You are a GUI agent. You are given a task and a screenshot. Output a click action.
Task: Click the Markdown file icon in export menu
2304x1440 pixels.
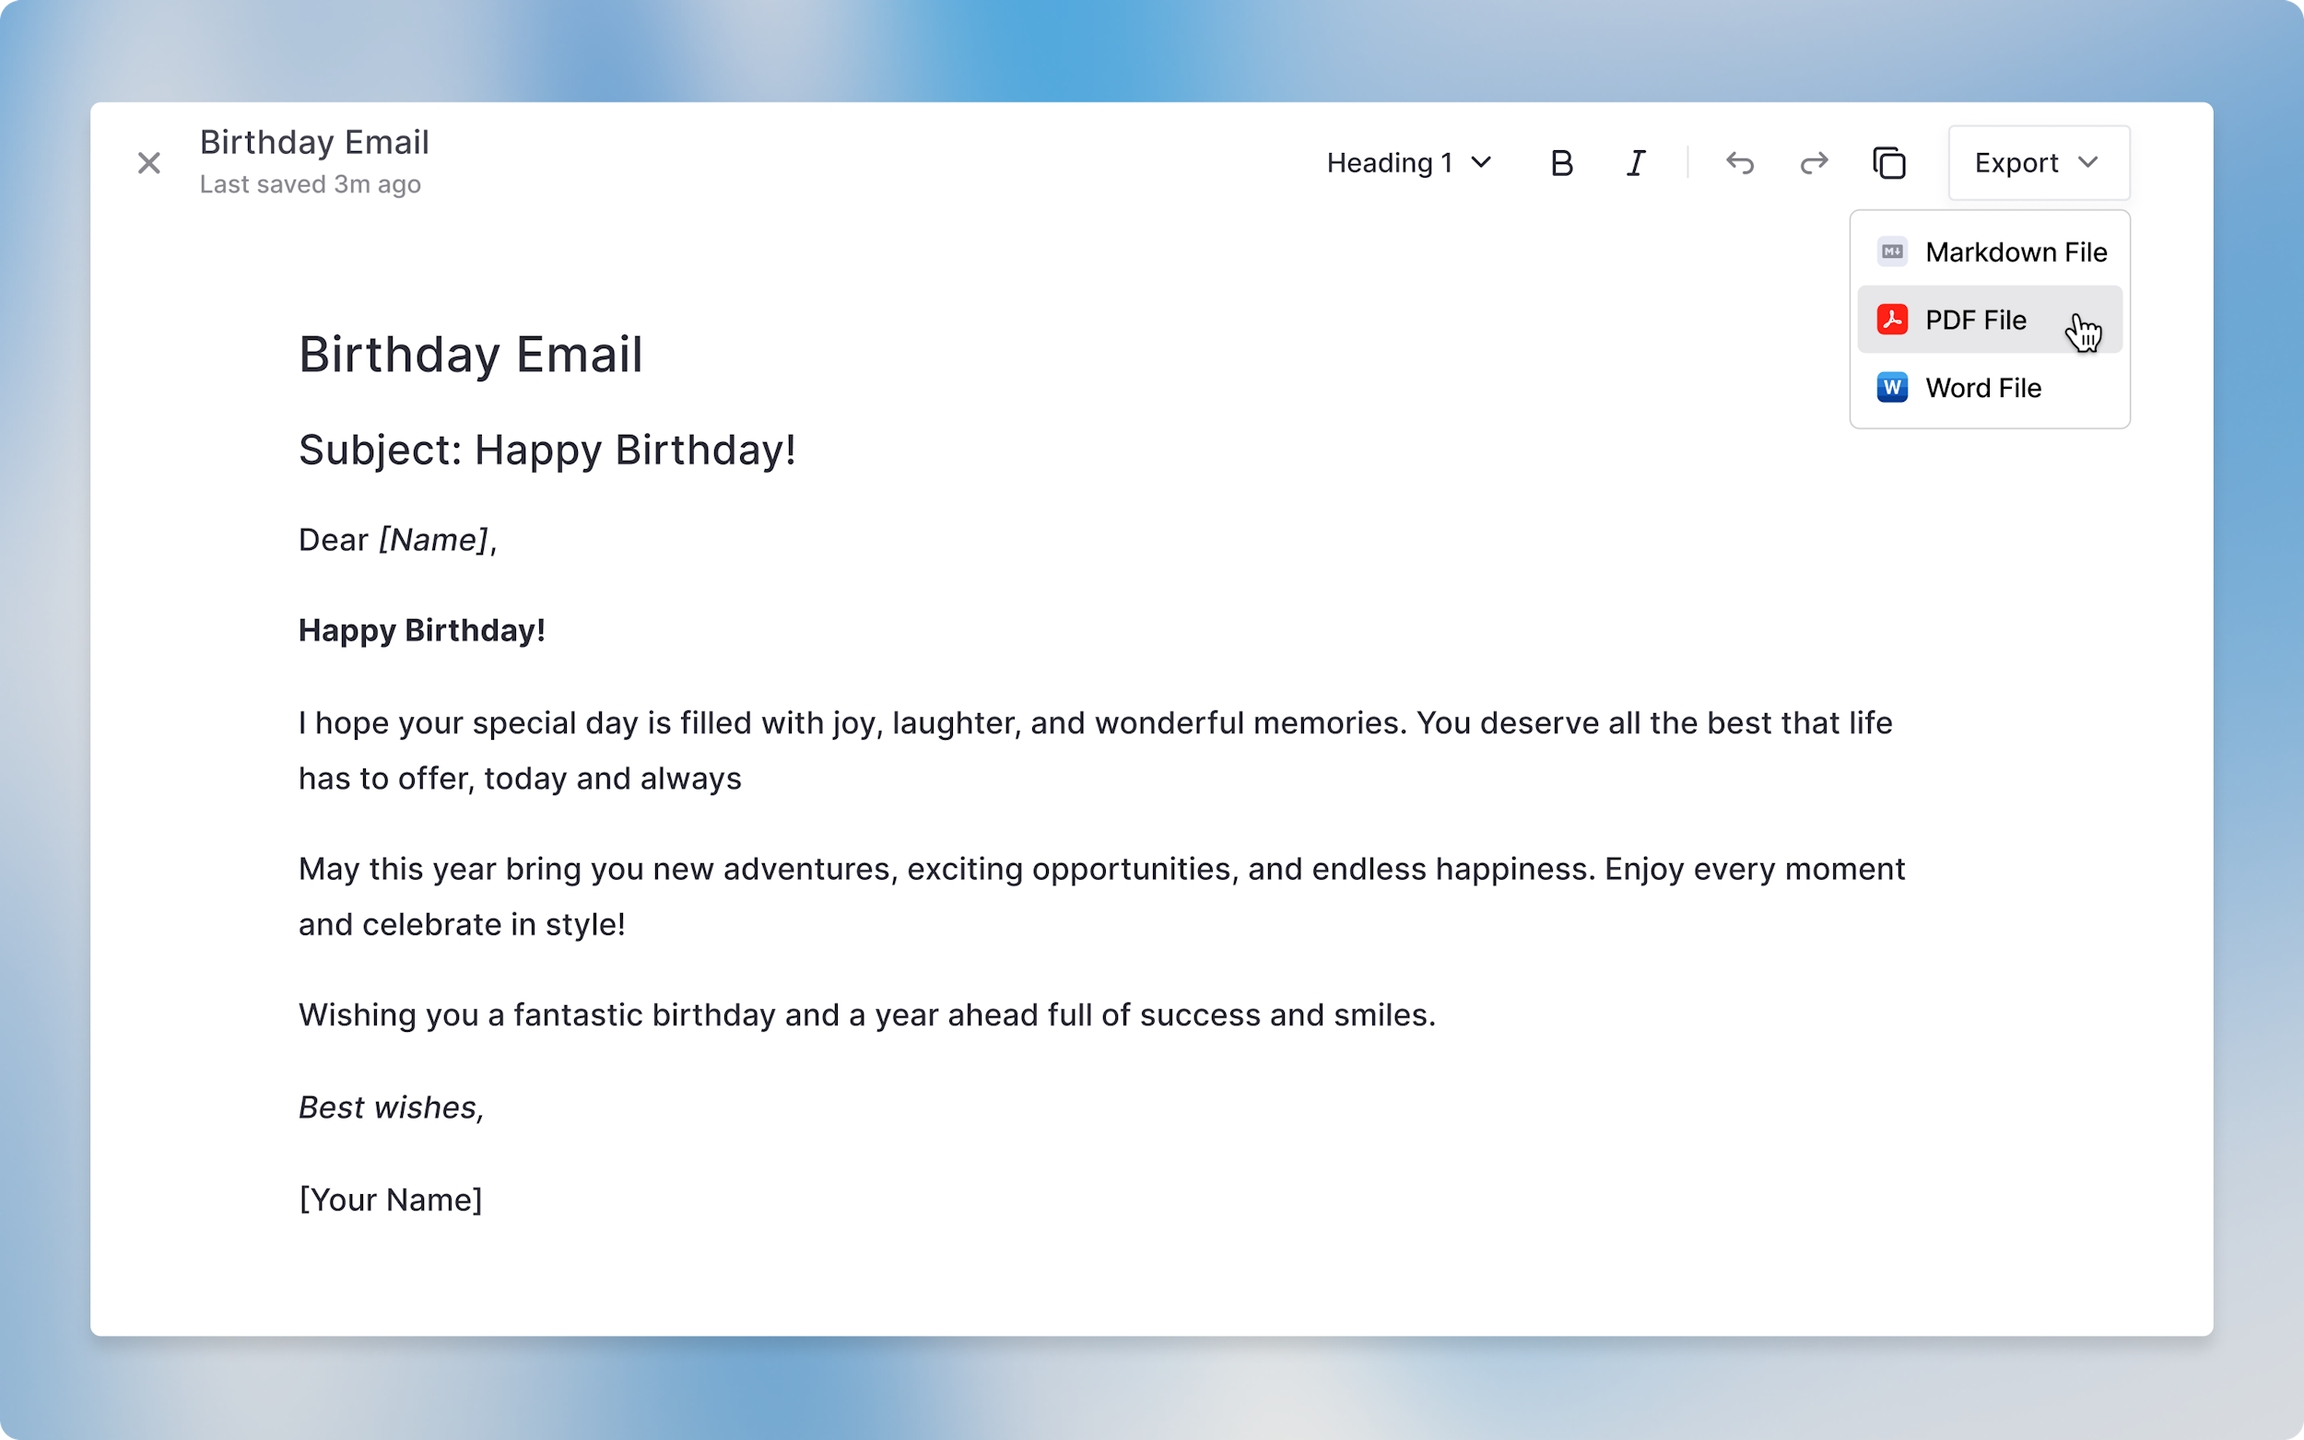(x=1892, y=252)
